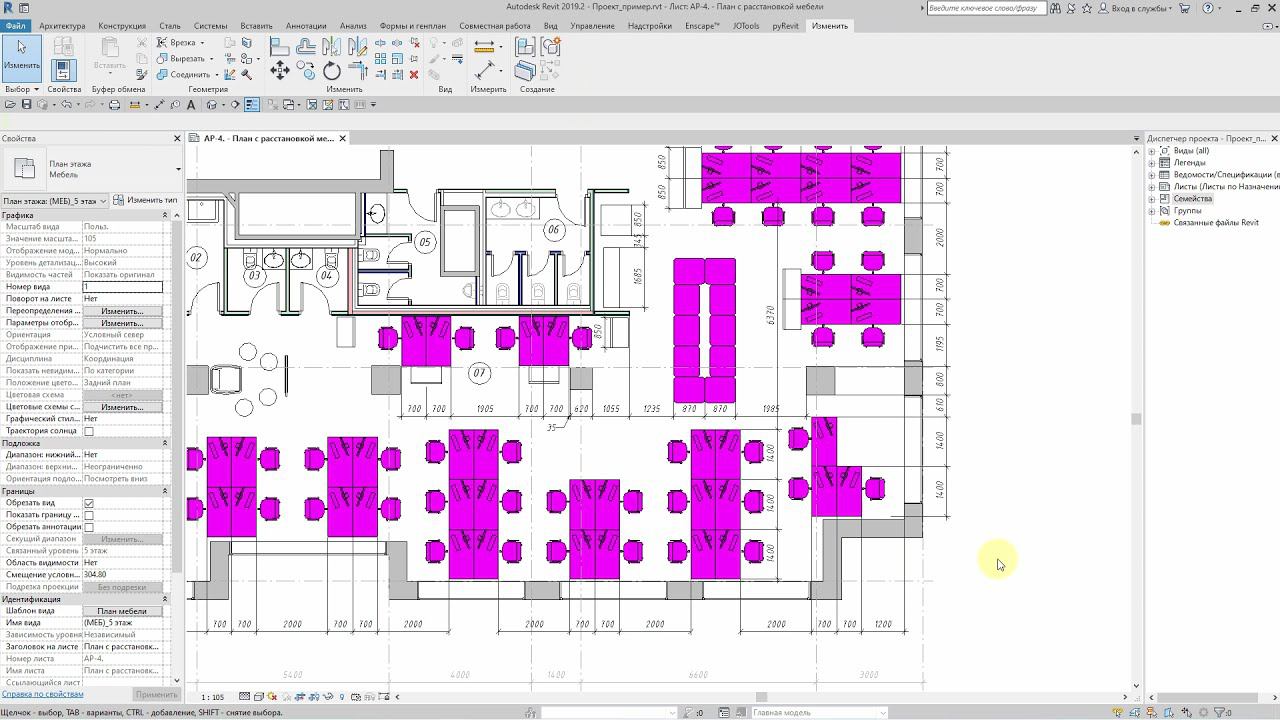Viewport: 1280px width, 720px height.
Task: Open the Справка по свойствам link
Action: (42, 694)
